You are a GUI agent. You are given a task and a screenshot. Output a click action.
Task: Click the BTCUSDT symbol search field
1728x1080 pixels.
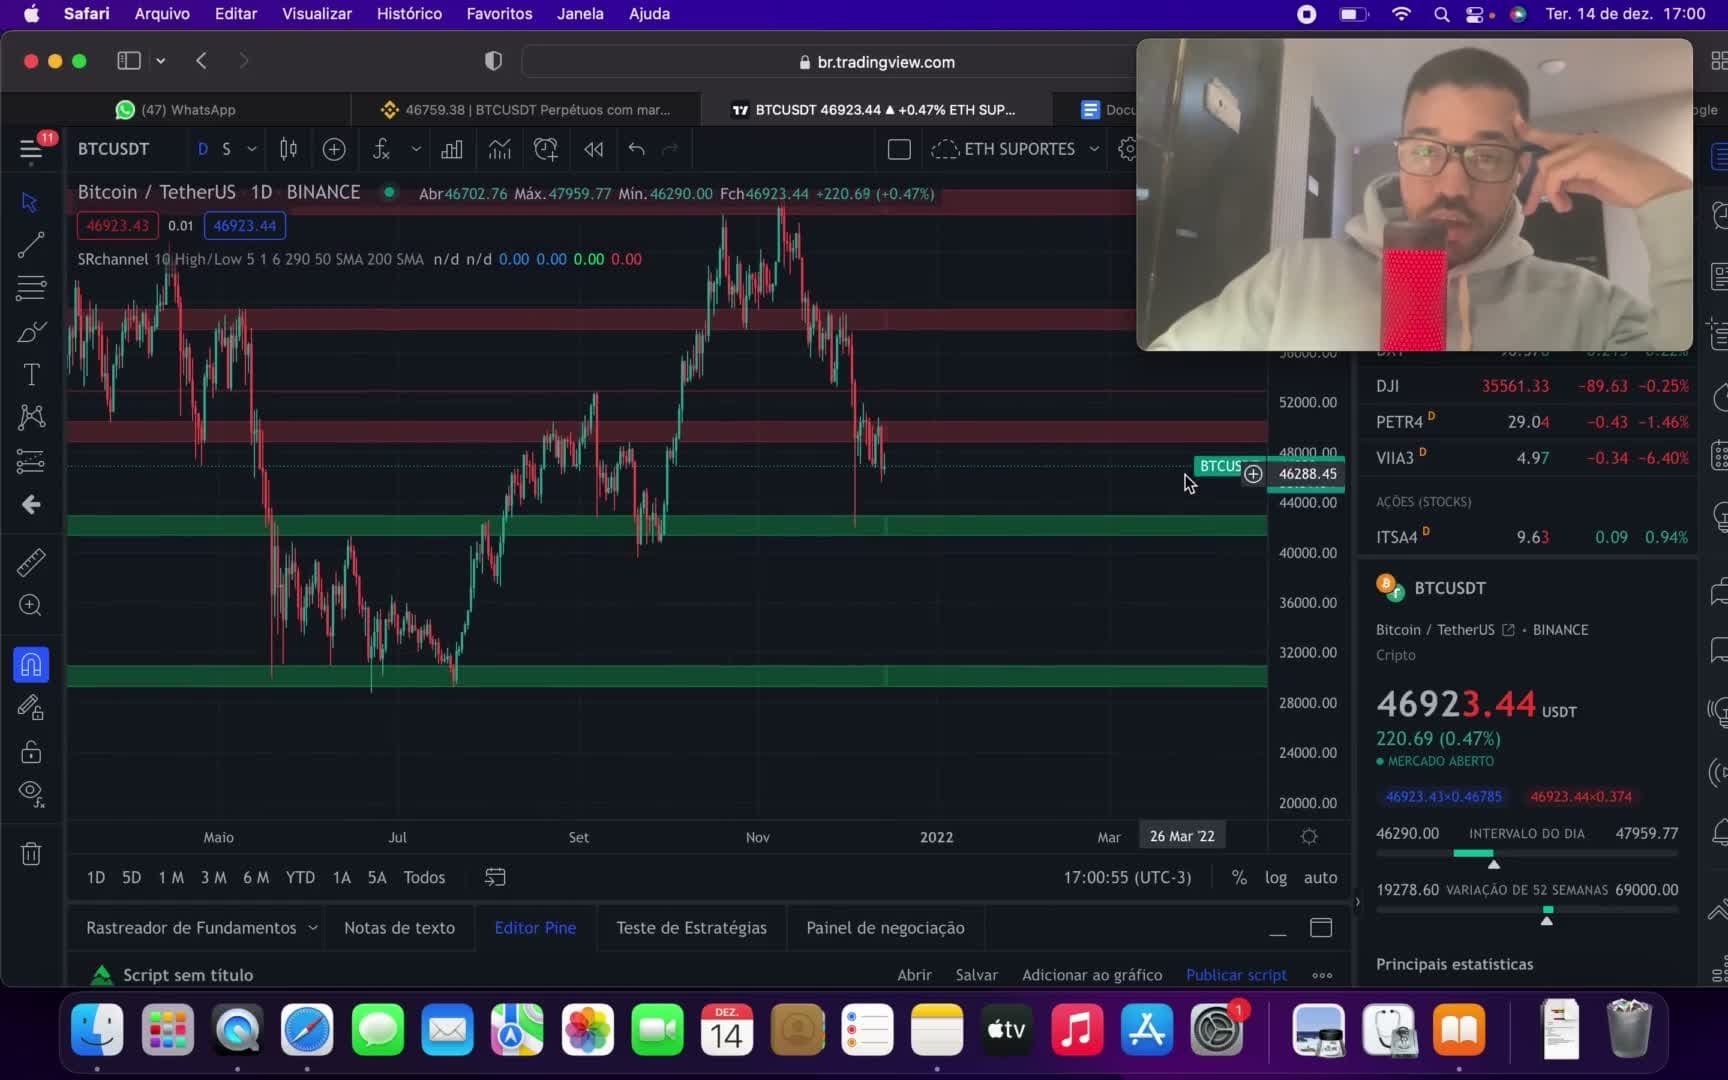114,149
